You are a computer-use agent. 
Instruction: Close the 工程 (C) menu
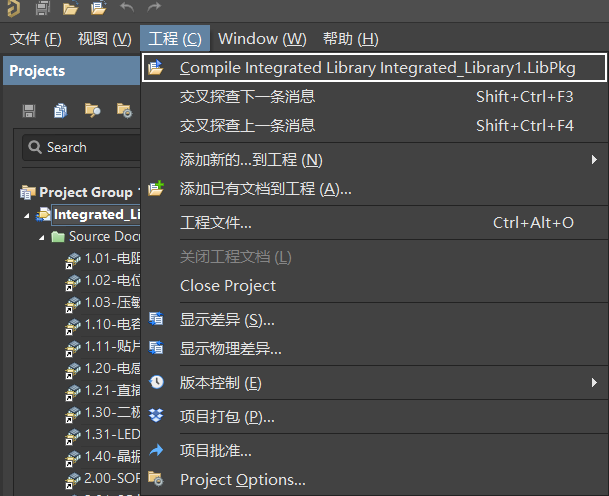tap(175, 38)
